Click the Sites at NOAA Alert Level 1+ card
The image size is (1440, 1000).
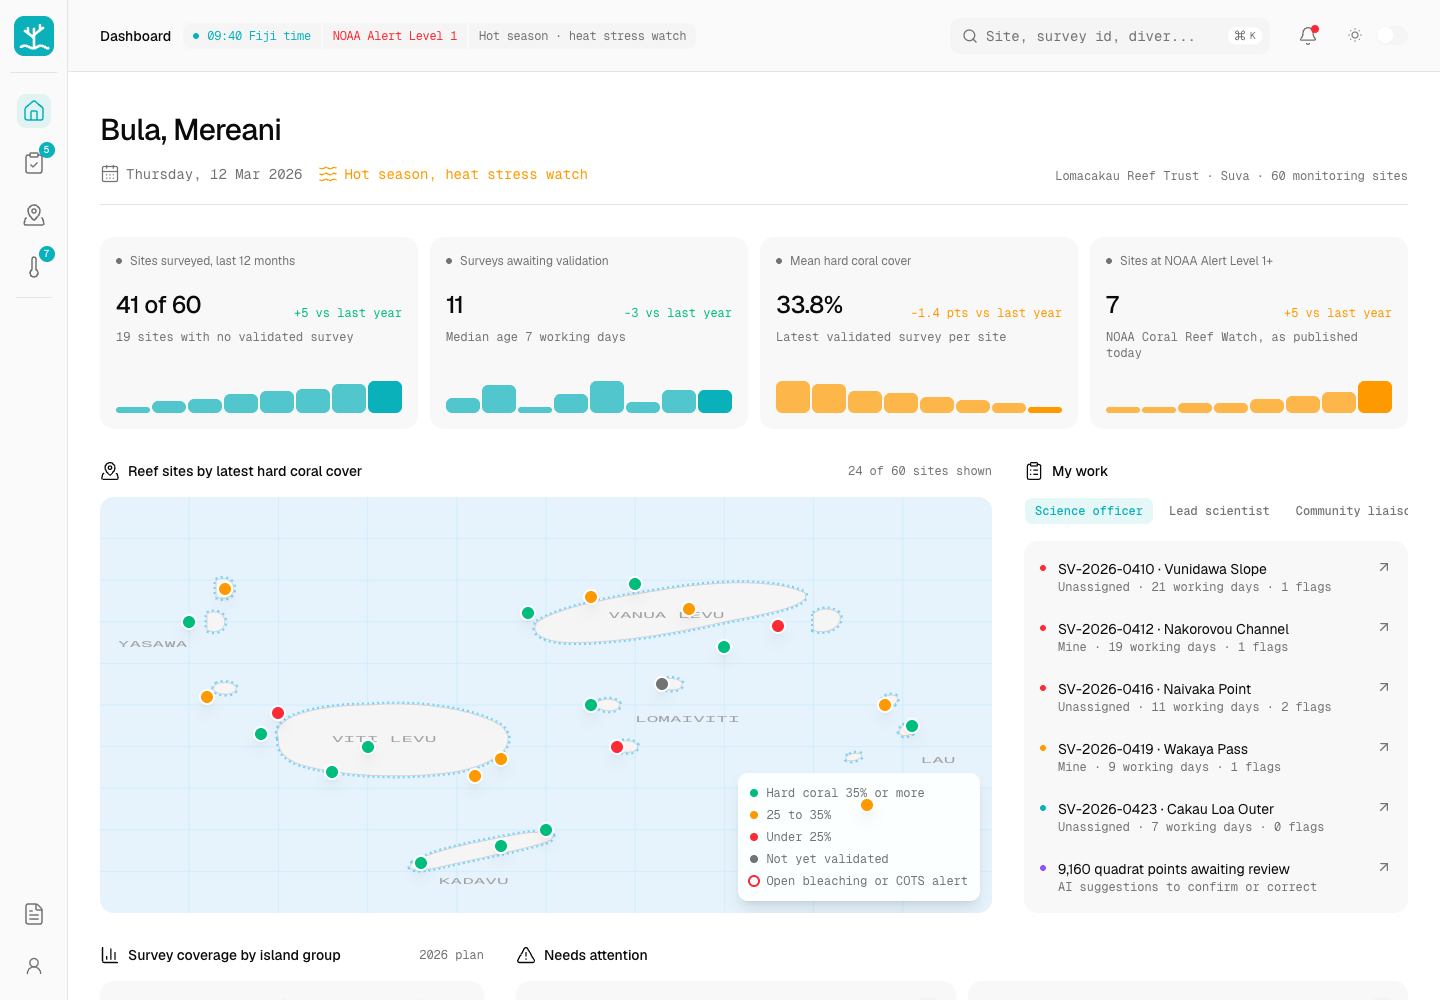pos(1249,333)
